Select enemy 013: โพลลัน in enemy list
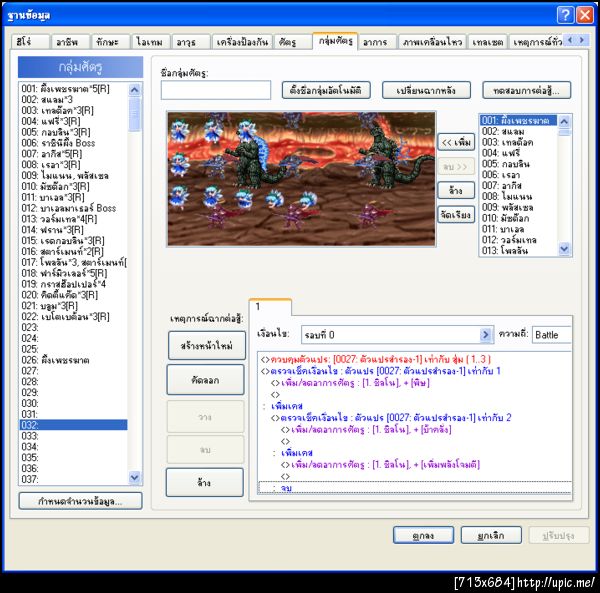The height and width of the screenshot is (593, 600). [519, 251]
